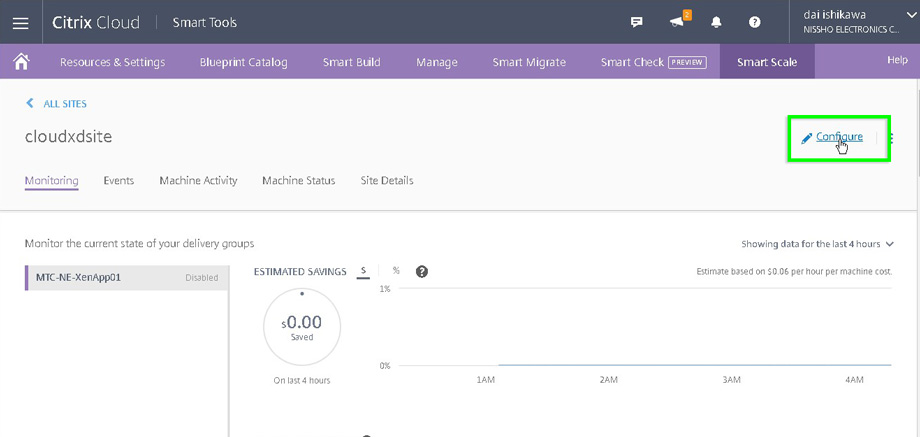
Task: Switch to the Machine Activity tab
Action: [x=198, y=181]
